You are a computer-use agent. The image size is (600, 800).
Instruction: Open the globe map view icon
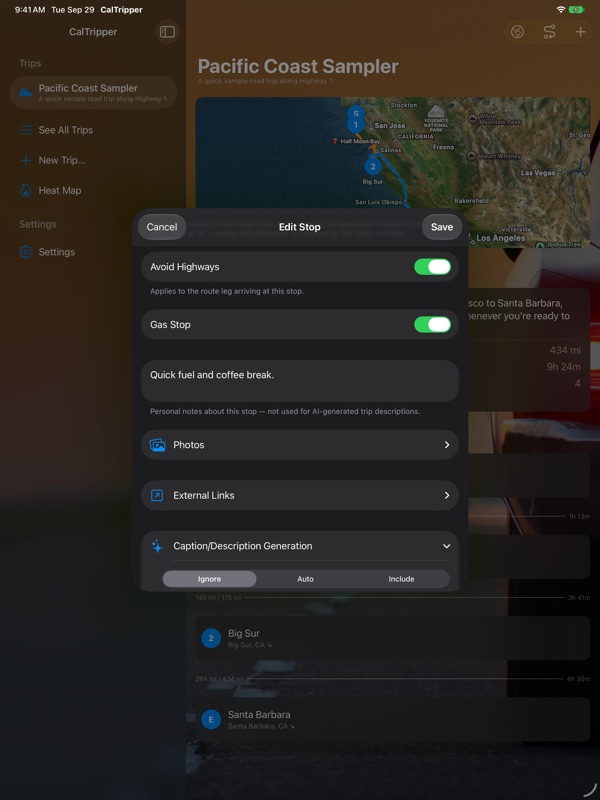pos(517,32)
